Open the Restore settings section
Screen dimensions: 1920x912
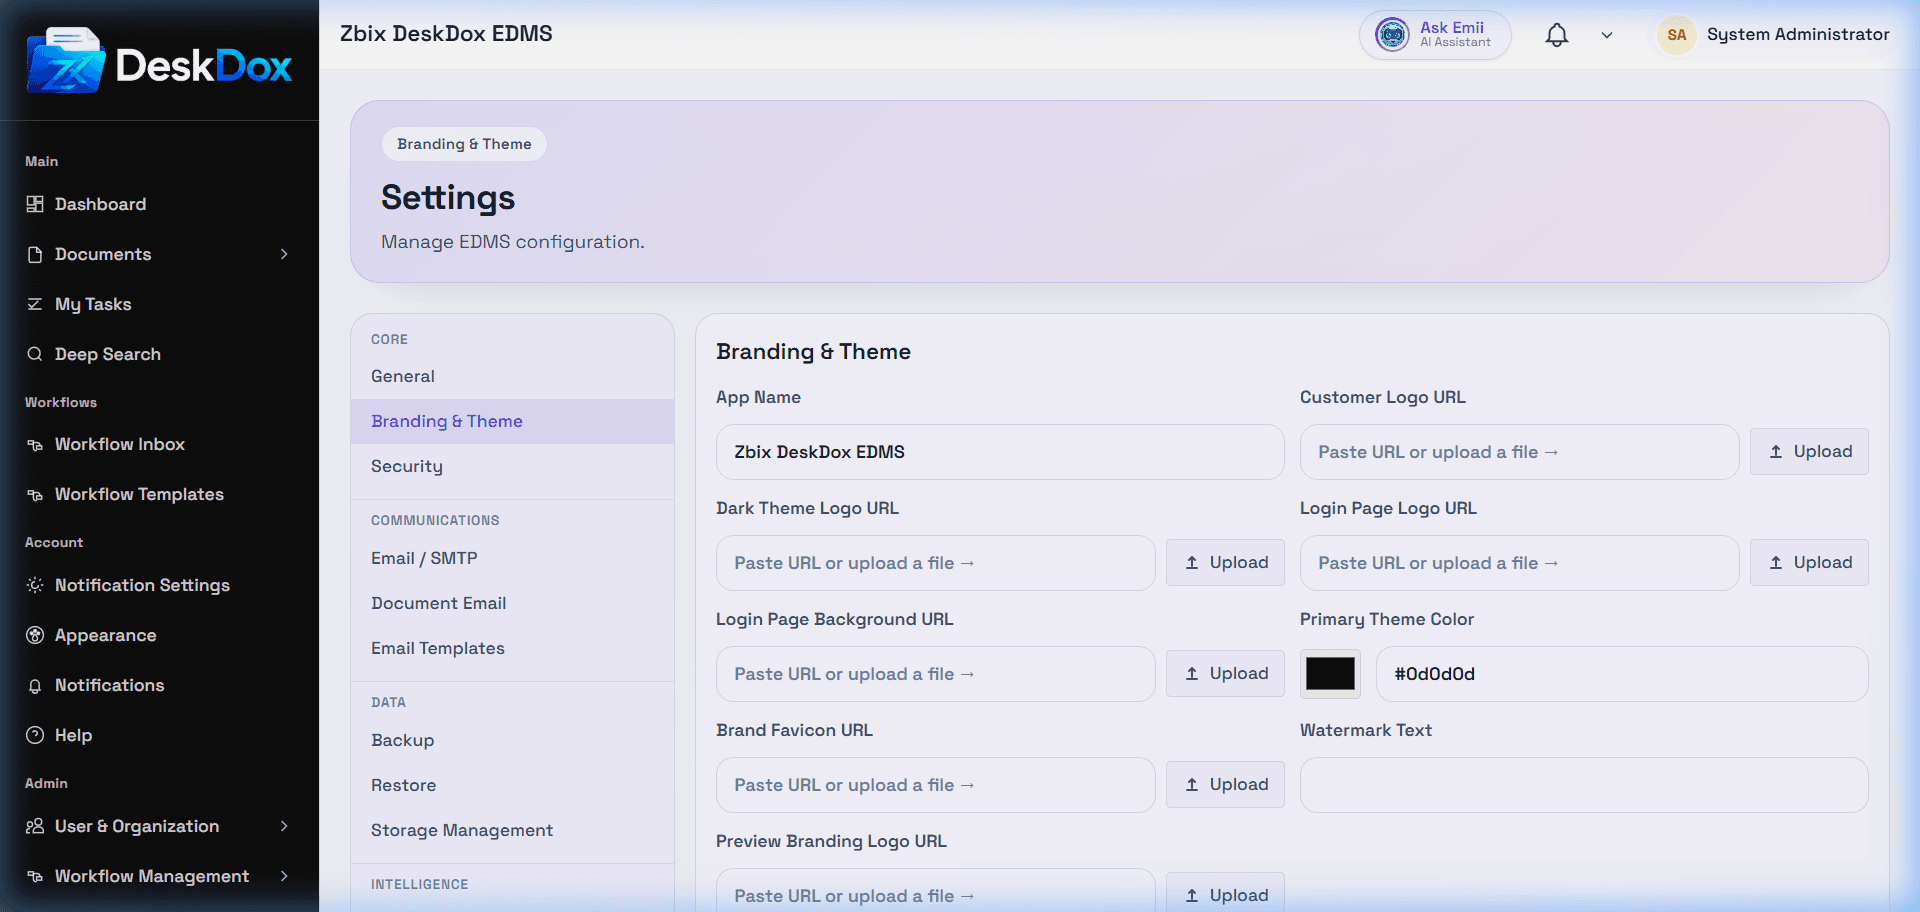(512, 785)
